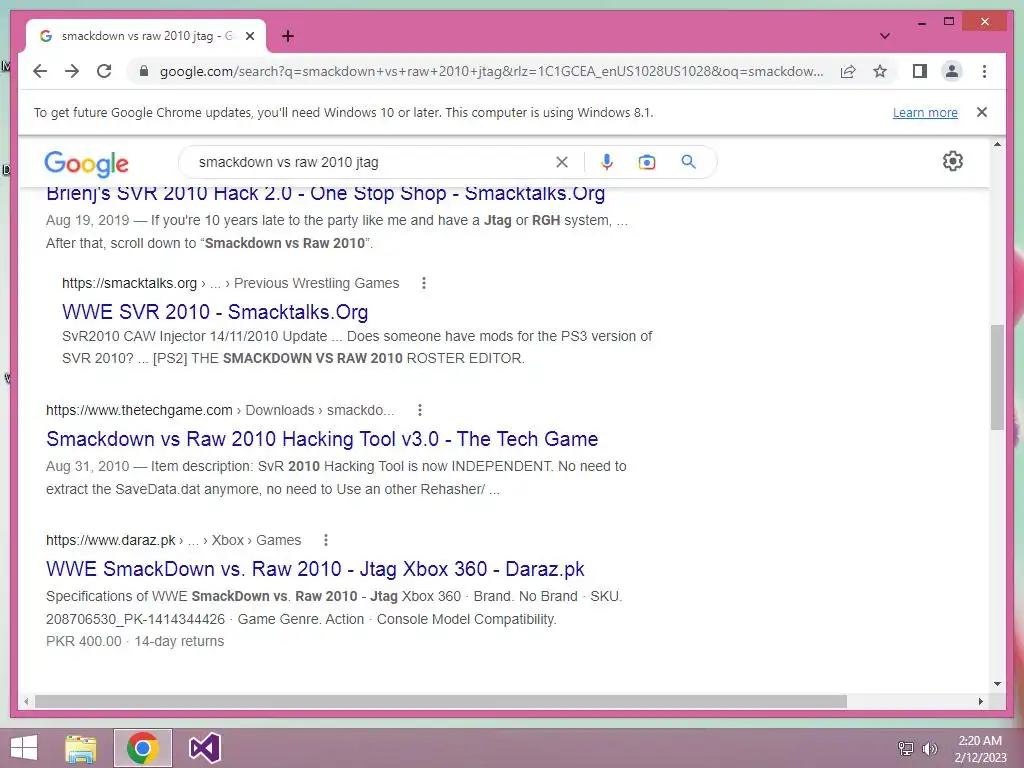This screenshot has height=768, width=1024.
Task: Open Smackdown vs Raw Hacking Tool result
Action: coord(322,439)
